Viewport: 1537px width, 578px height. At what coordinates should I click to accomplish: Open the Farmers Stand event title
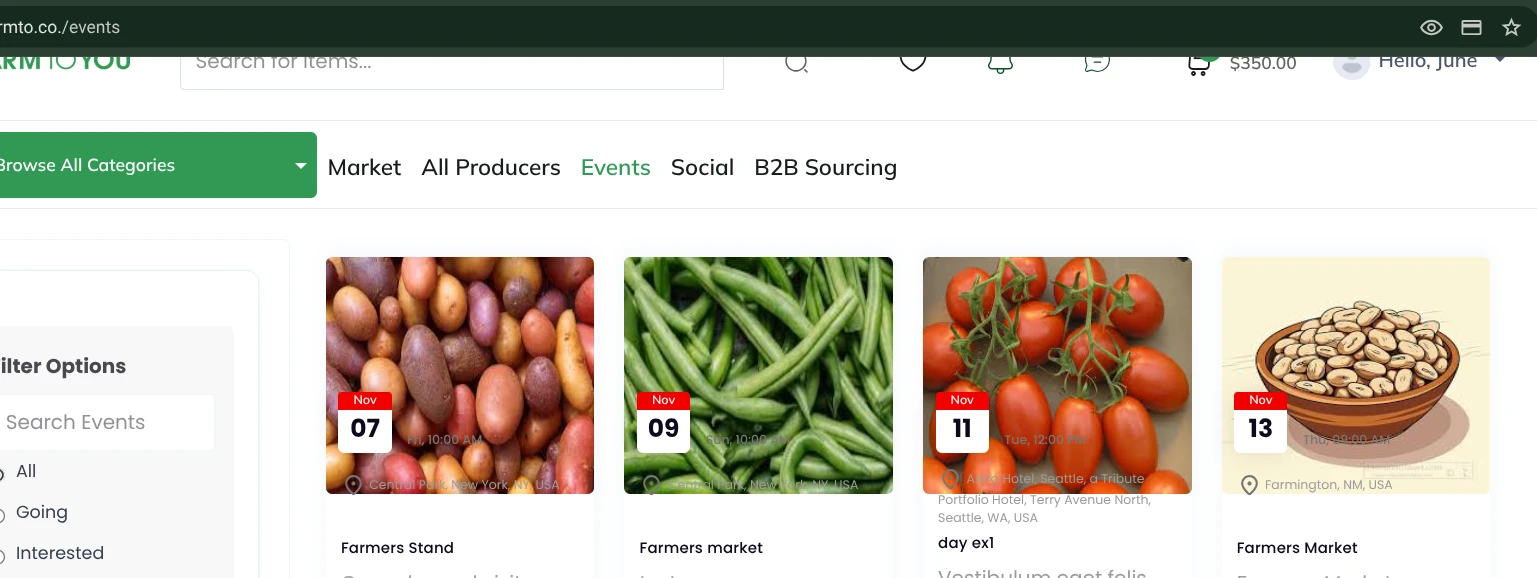[397, 548]
